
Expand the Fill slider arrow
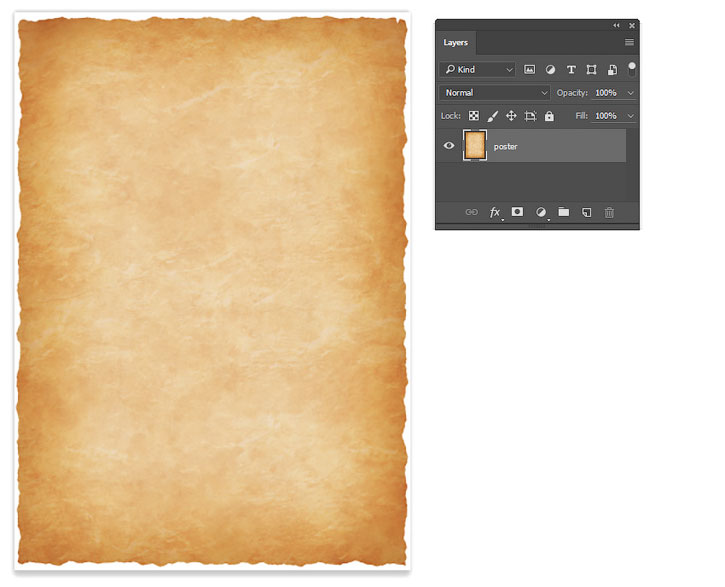[x=630, y=116]
